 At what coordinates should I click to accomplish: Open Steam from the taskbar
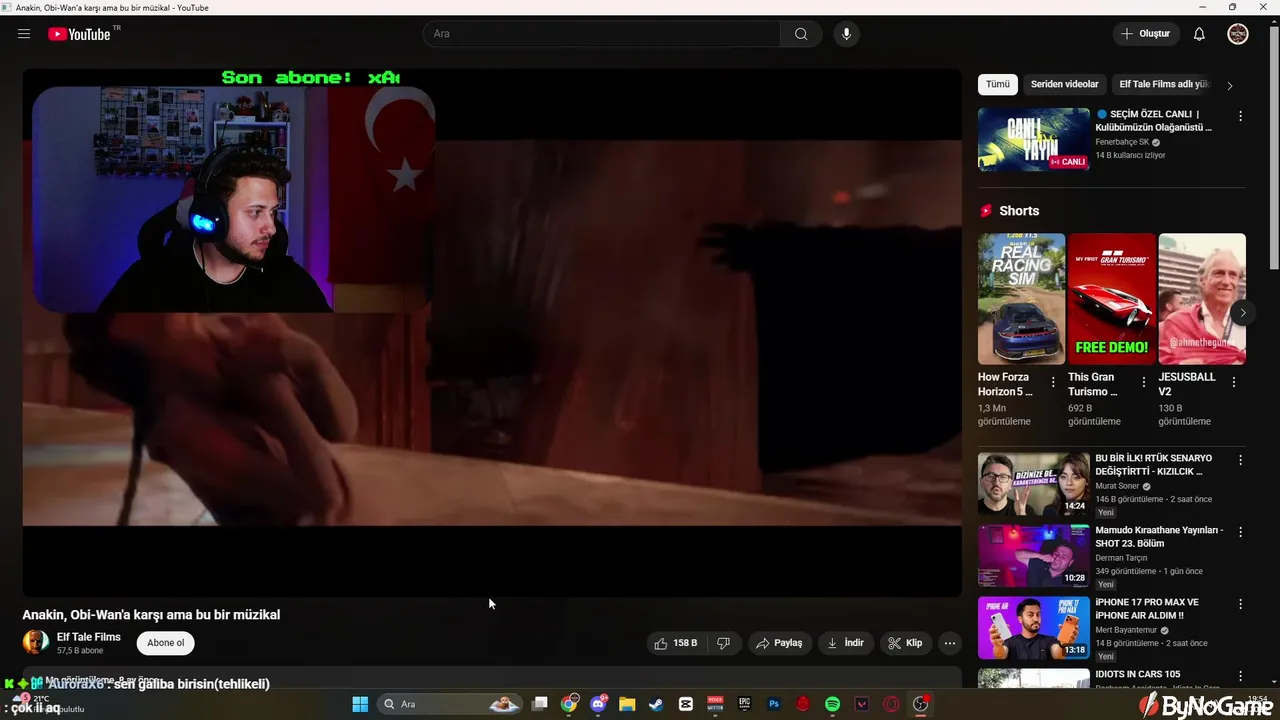[656, 704]
